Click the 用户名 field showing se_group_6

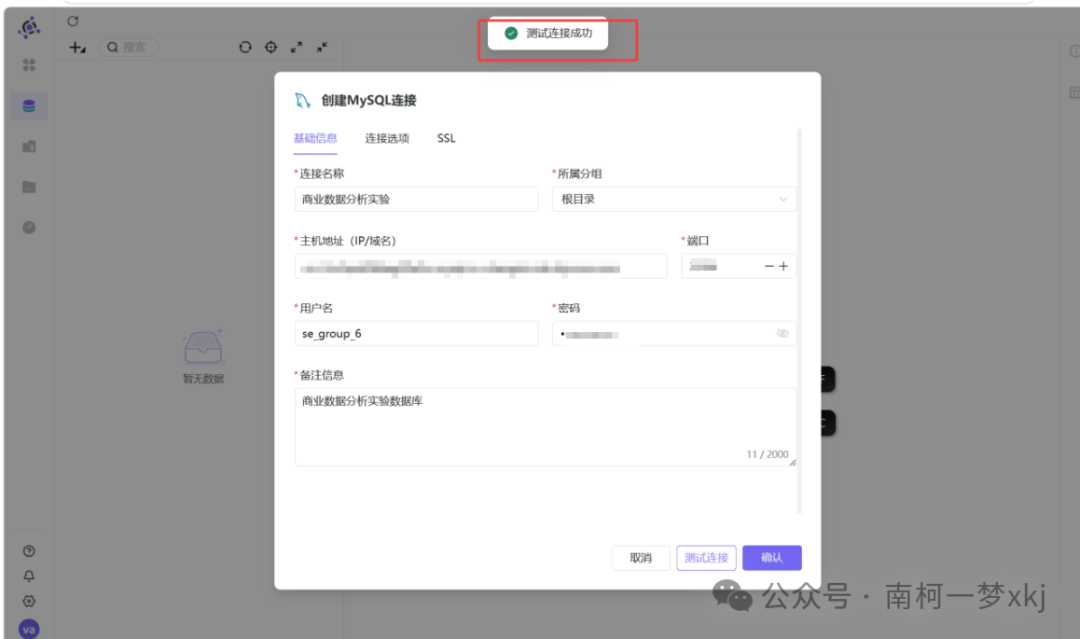(416, 333)
